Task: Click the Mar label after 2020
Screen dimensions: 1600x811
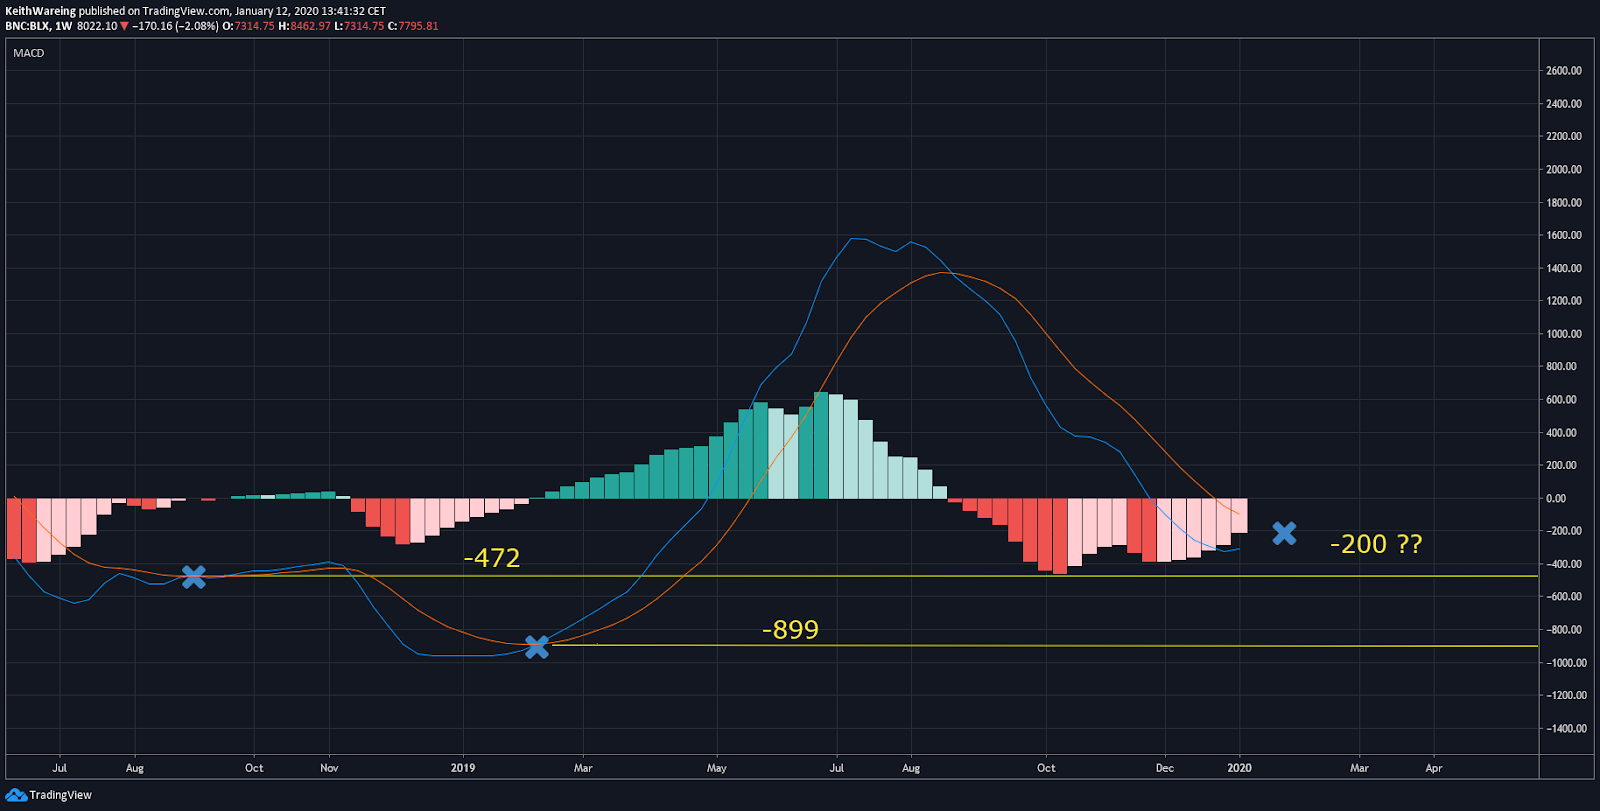Action: pyautogui.click(x=1359, y=768)
